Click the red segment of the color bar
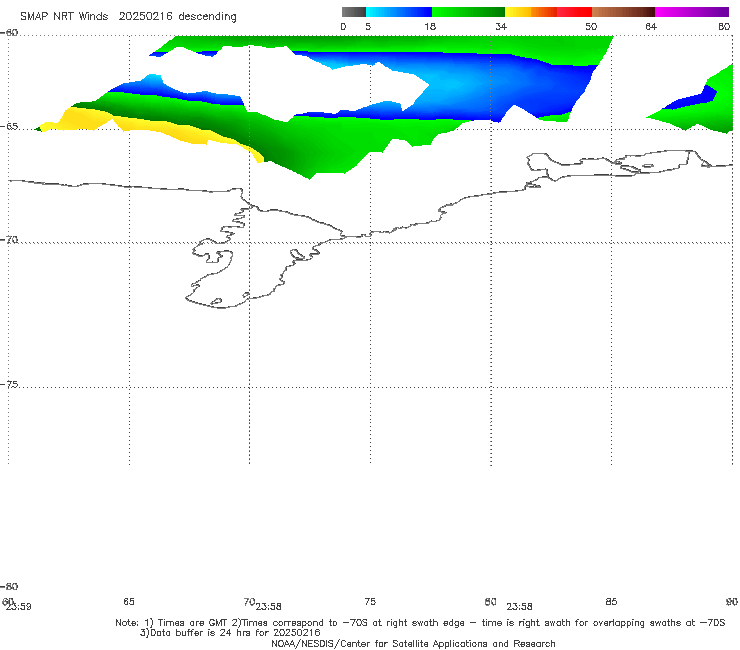Image resolution: width=740 pixels, height=650 pixels. pos(575,12)
